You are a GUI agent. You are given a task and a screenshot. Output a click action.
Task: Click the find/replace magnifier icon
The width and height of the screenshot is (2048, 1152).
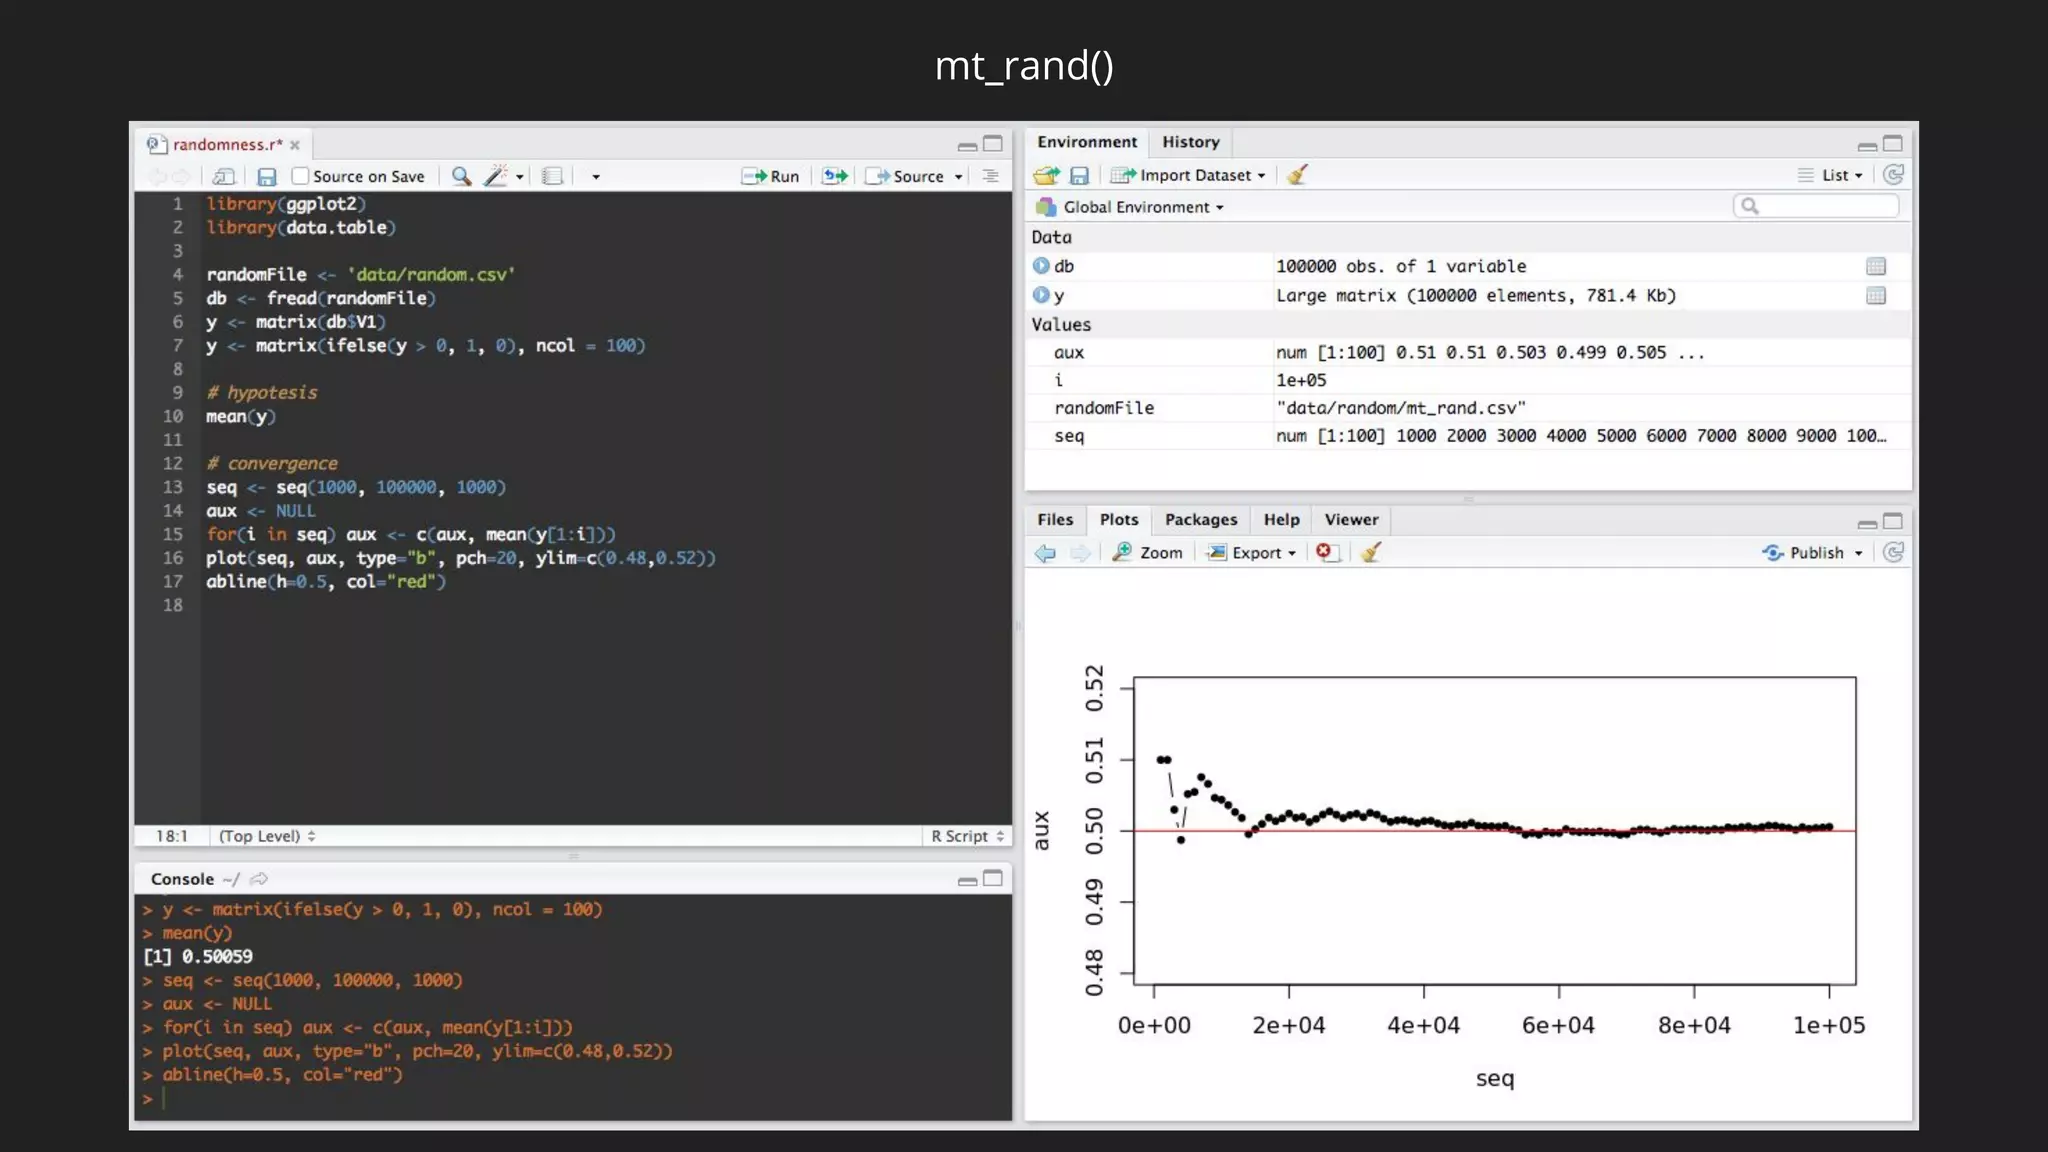461,177
